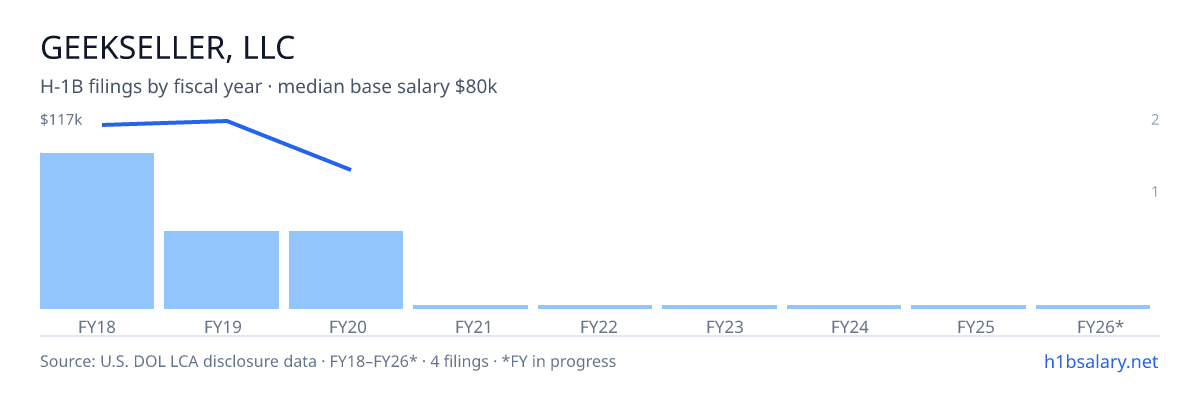
Task: Click the right axis value 2
Action: [x=1155, y=120]
